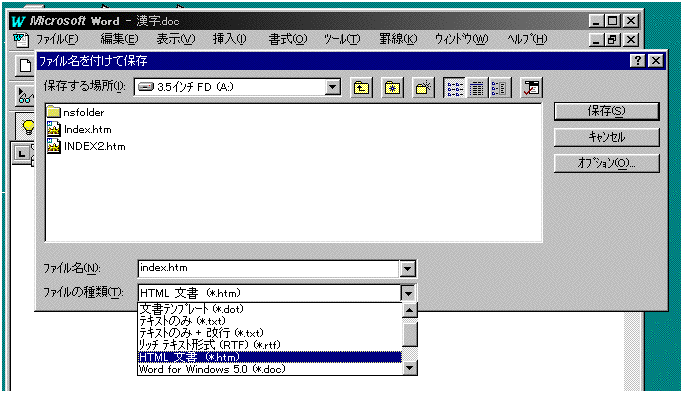685x395 pixels.
Task: Maximize the Microsoft Word window
Action: (612, 21)
